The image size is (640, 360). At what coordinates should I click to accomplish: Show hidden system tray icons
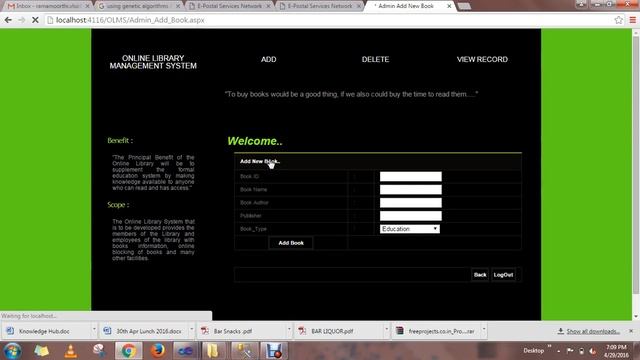[558, 351]
